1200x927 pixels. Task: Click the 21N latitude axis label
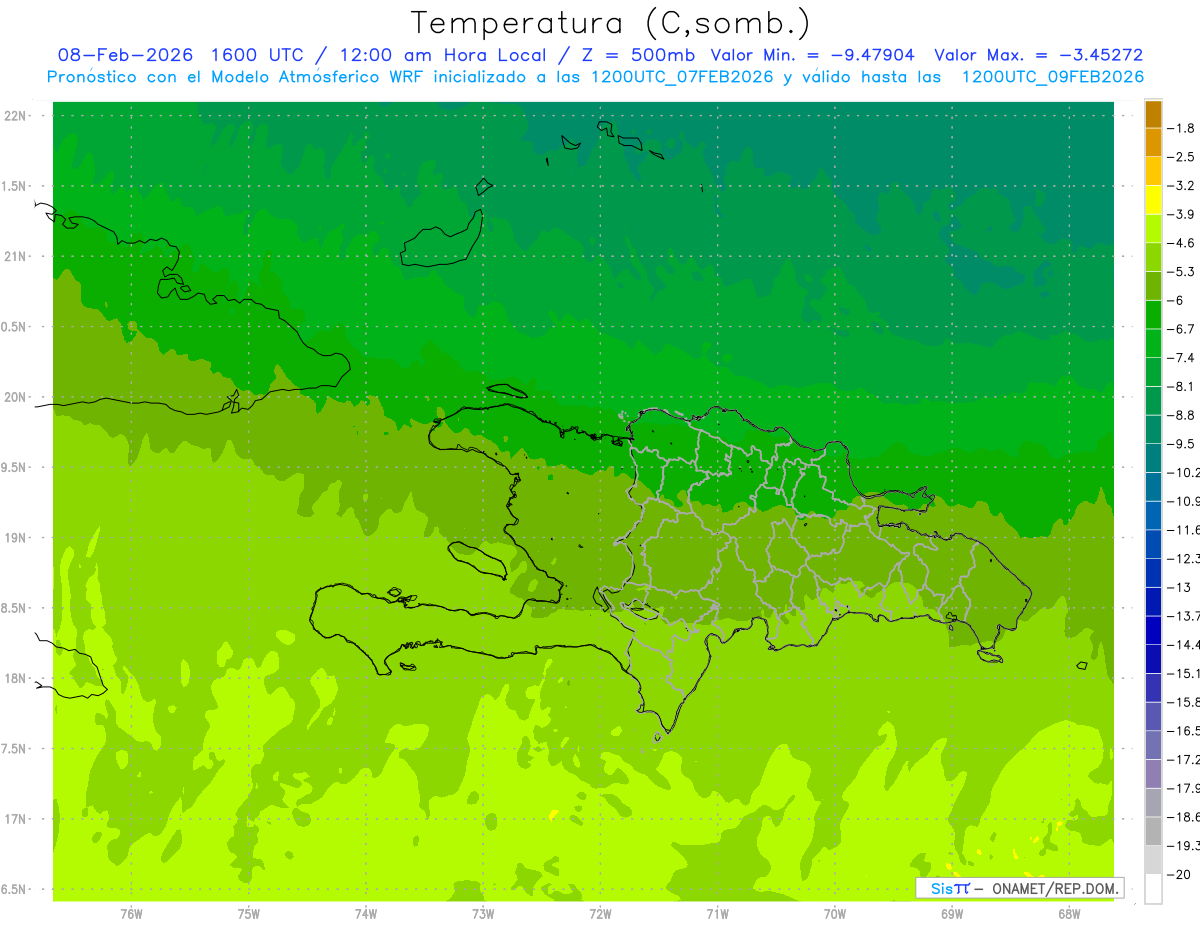tap(17, 257)
